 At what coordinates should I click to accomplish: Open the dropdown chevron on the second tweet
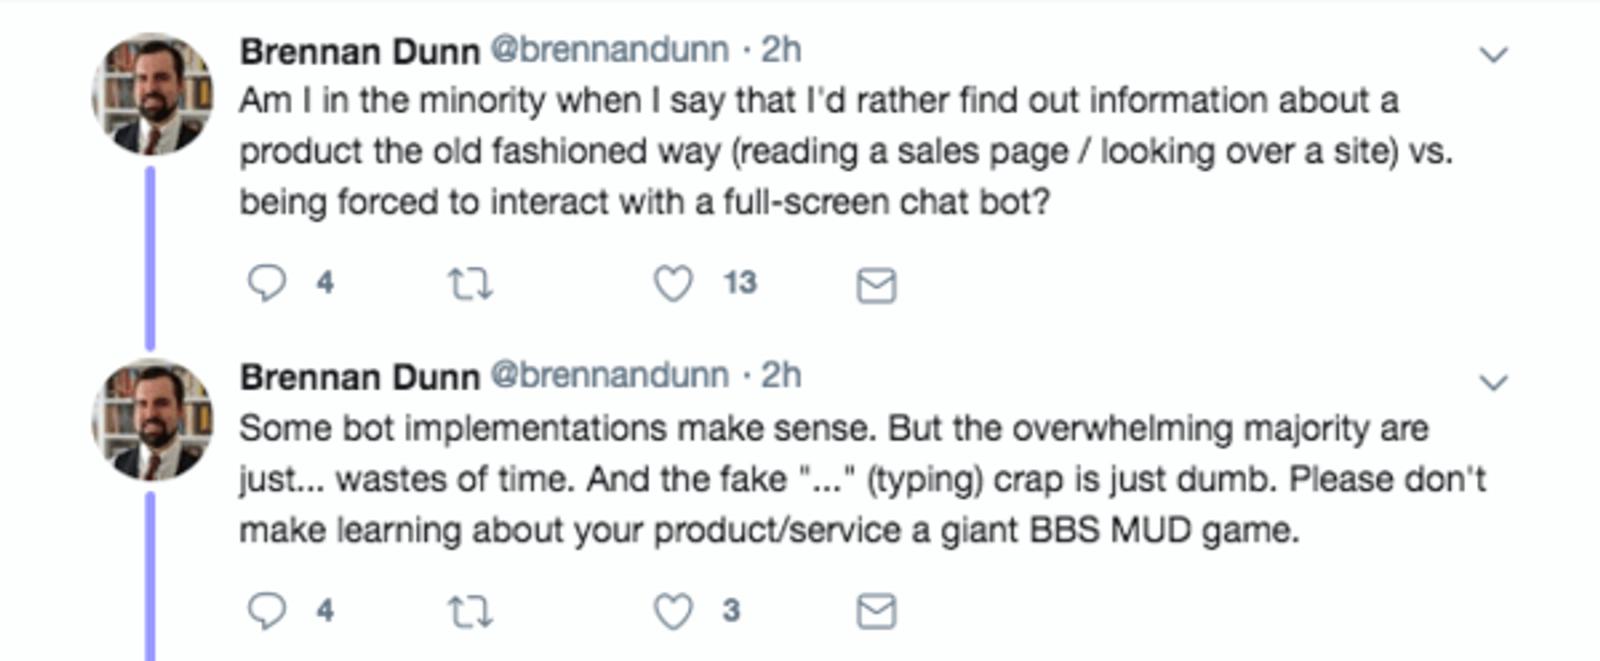[x=1494, y=380]
